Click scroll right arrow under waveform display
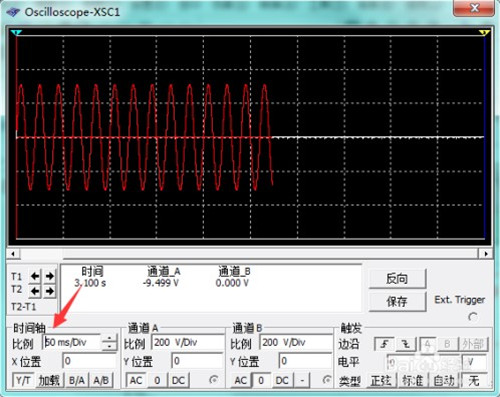Viewport: 500px width, 397px height. point(486,254)
